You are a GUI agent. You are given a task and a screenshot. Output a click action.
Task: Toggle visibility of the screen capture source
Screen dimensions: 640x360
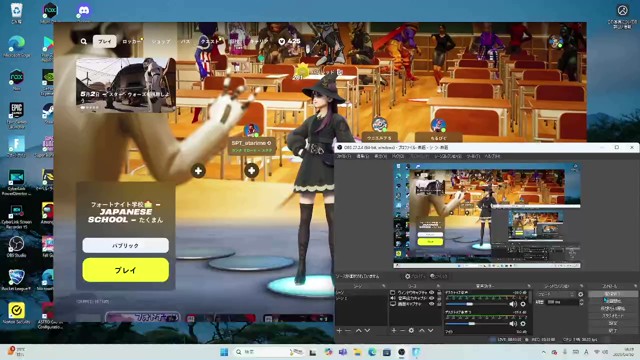click(431, 304)
